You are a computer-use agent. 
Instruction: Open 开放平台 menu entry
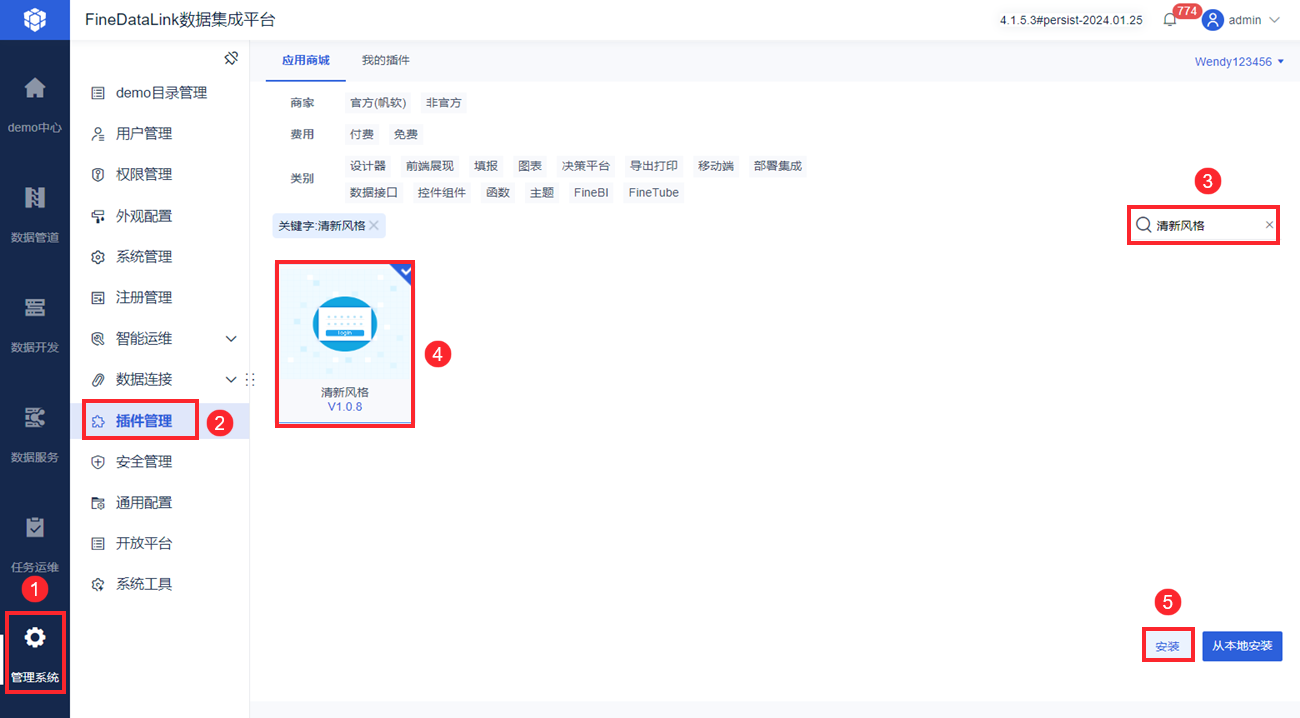[144, 544]
